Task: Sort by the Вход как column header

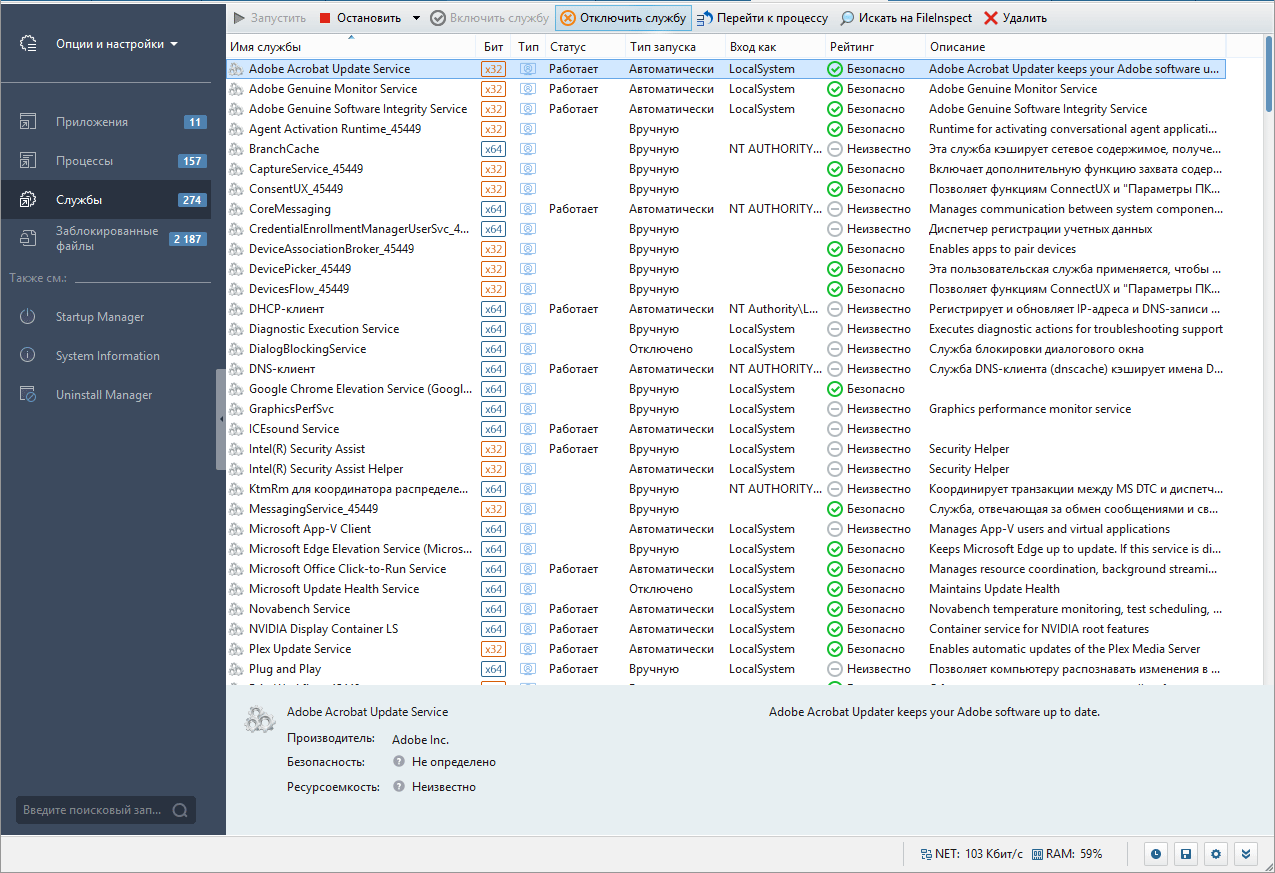Action: pyautogui.click(x=775, y=47)
